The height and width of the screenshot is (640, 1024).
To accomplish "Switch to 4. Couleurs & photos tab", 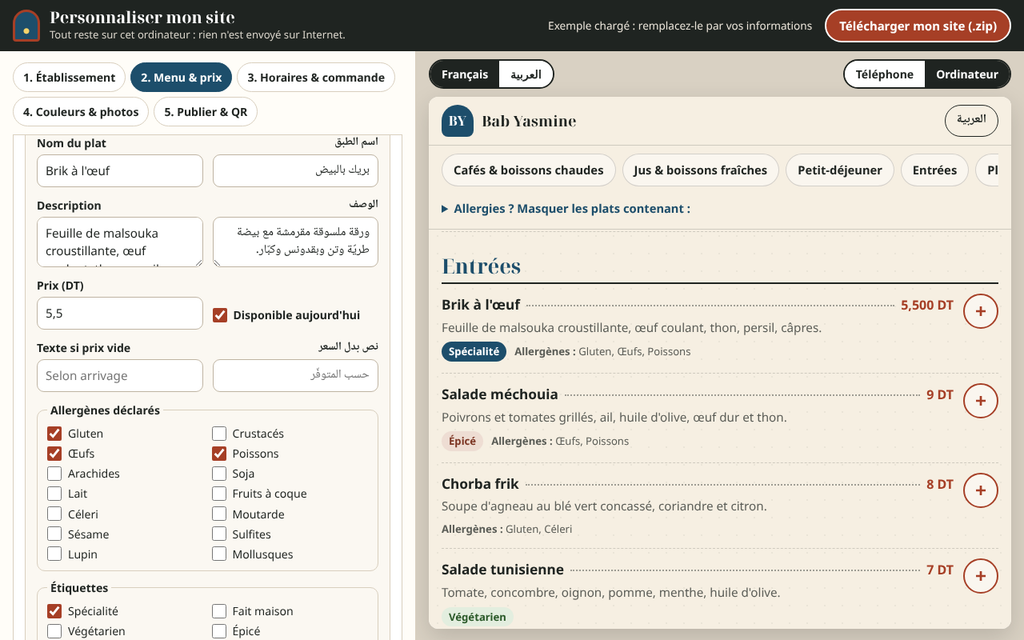I will click(81, 112).
